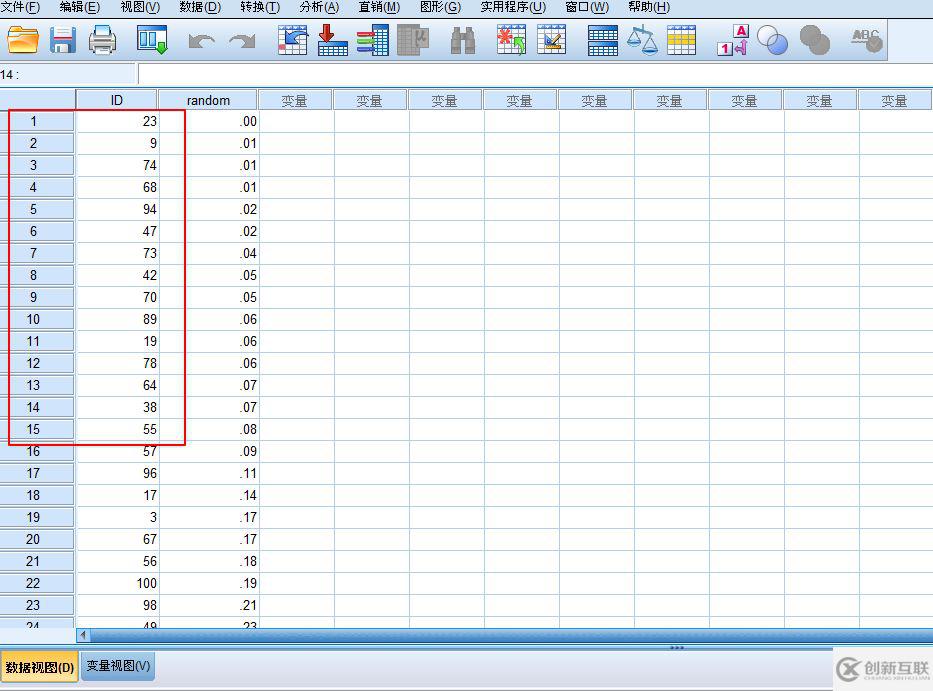Click the ID cell containing 23
This screenshot has height=691, width=933.
click(117, 121)
